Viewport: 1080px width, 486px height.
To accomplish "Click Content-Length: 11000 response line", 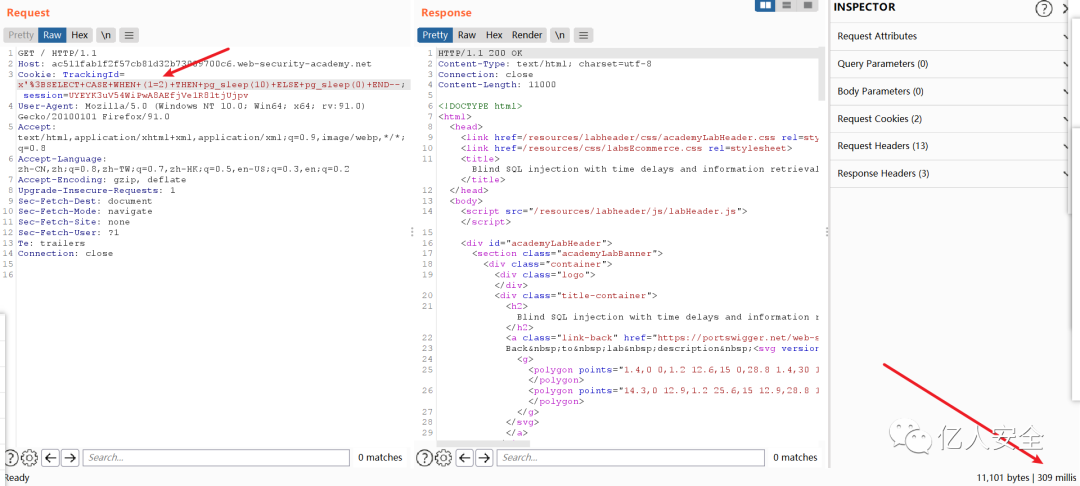I will (497, 85).
